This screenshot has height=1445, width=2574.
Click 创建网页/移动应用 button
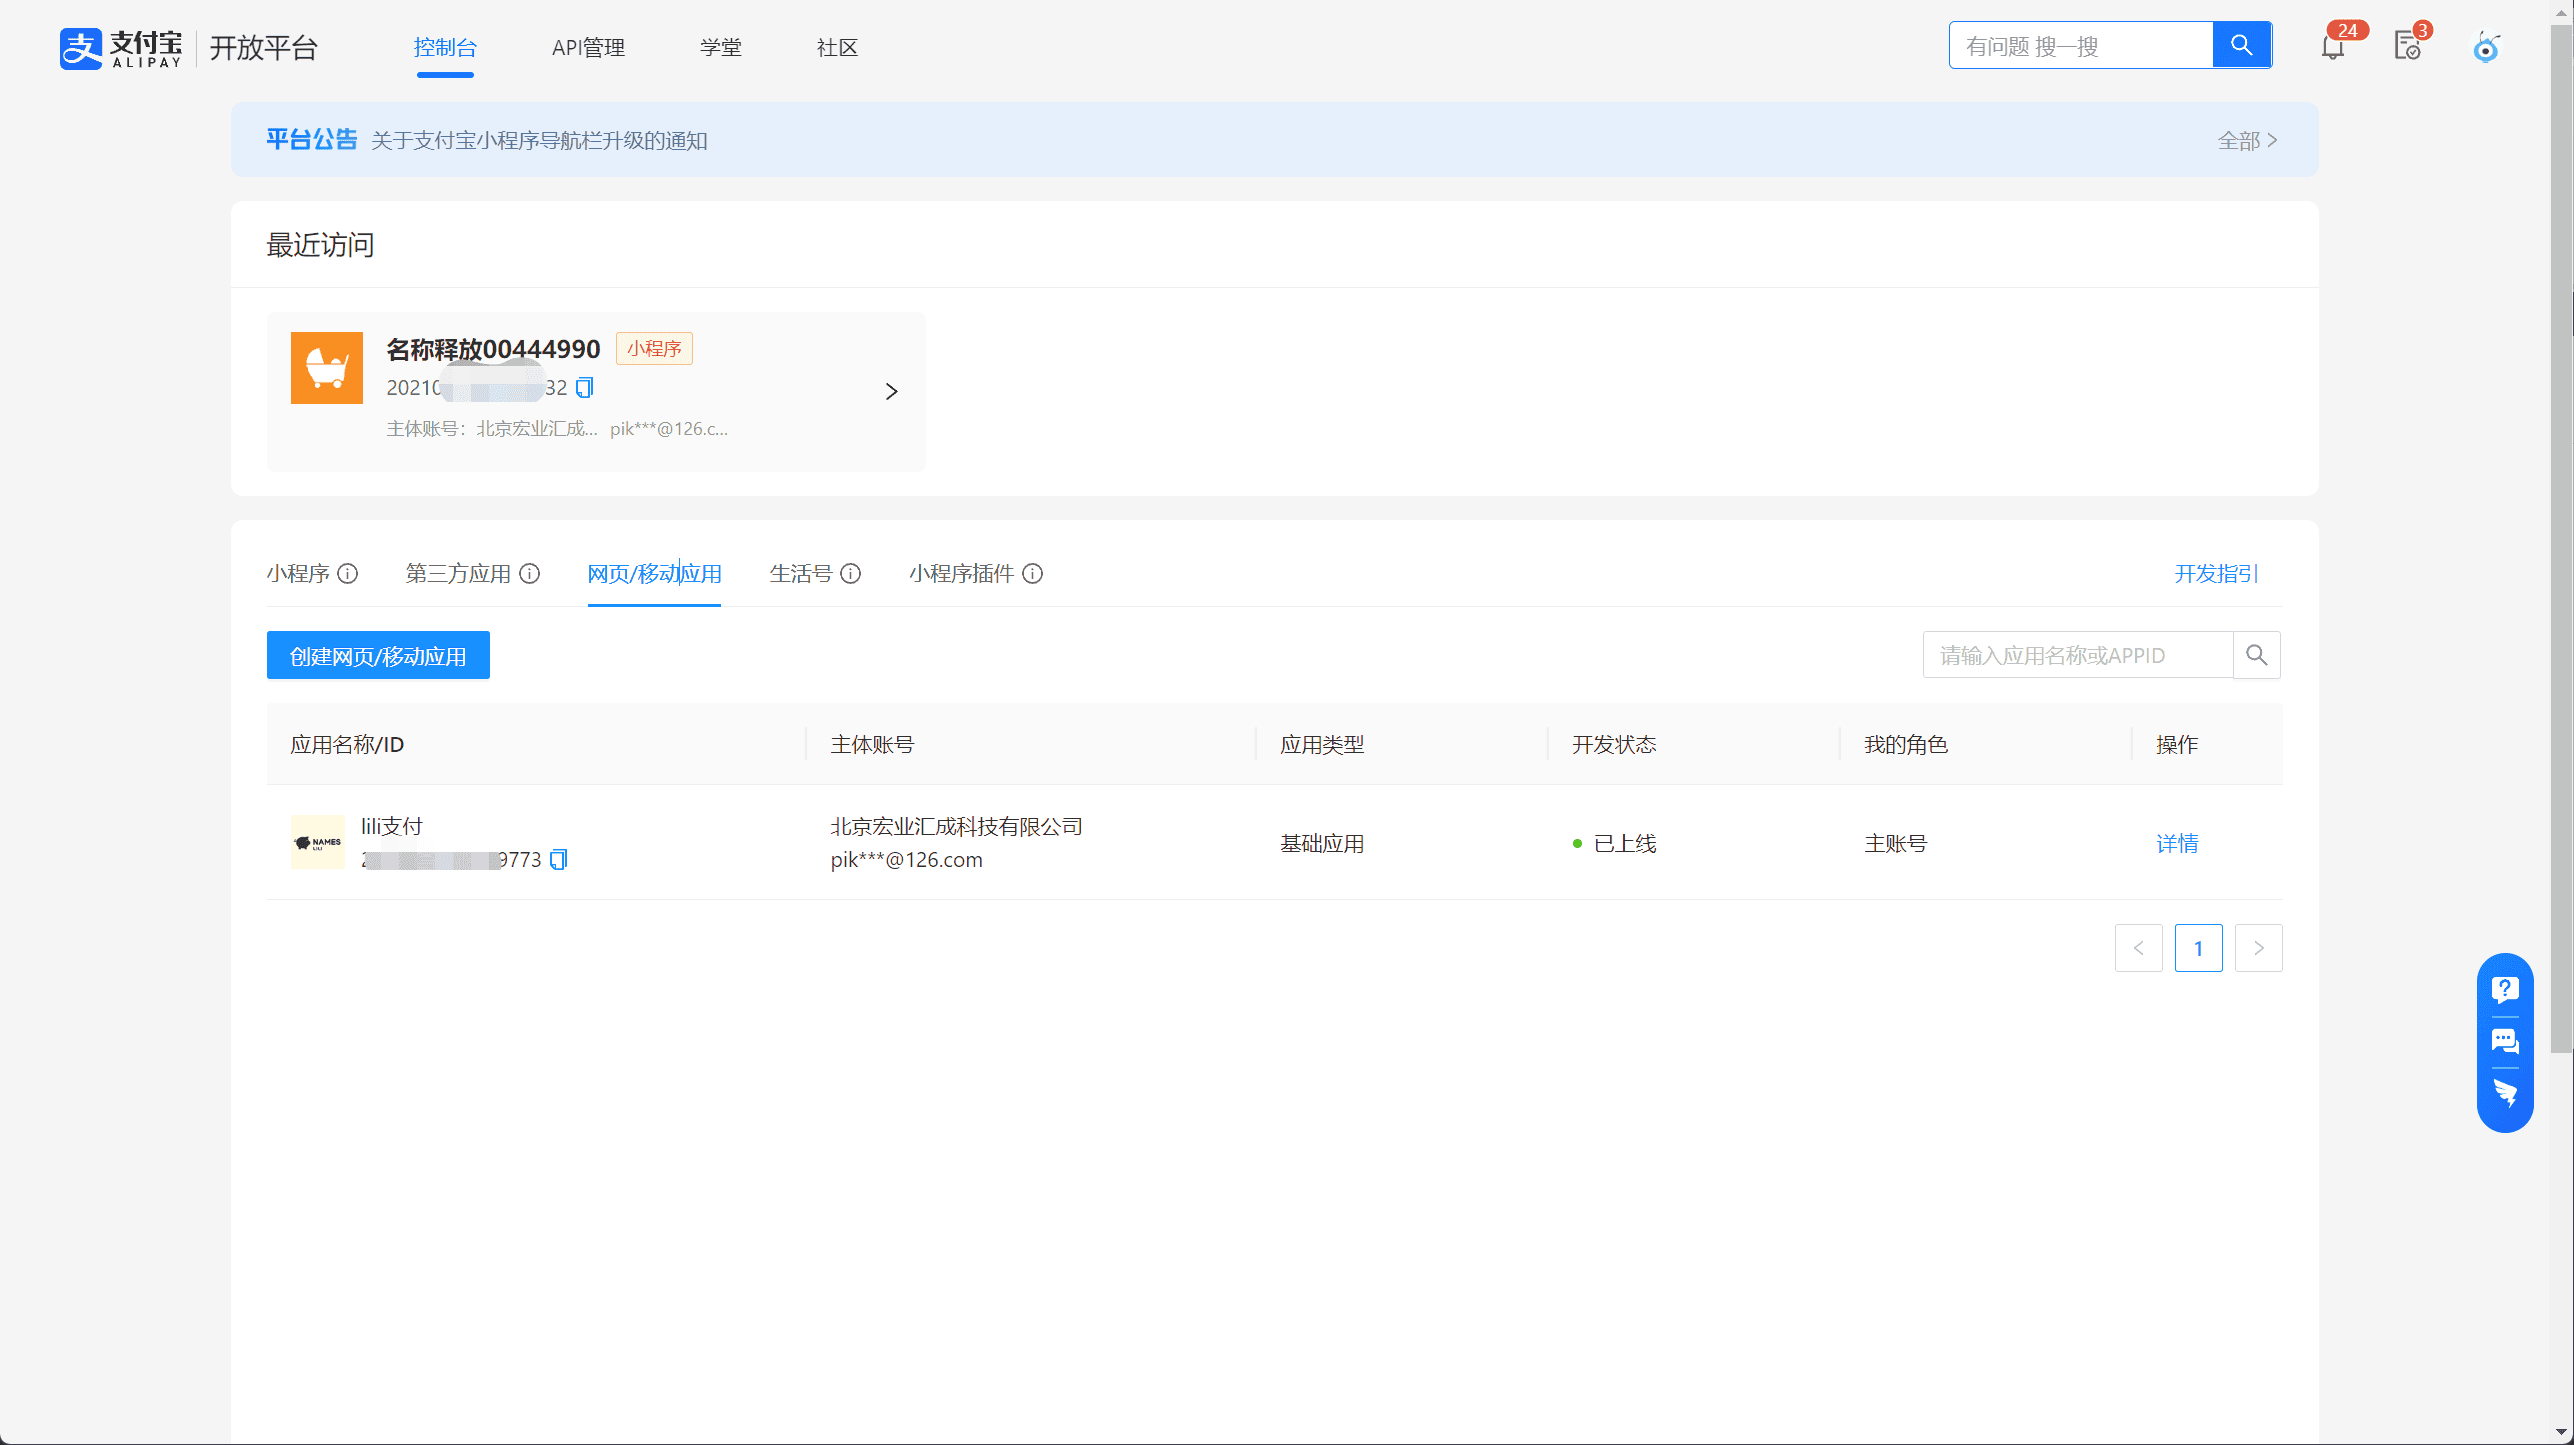coord(378,655)
